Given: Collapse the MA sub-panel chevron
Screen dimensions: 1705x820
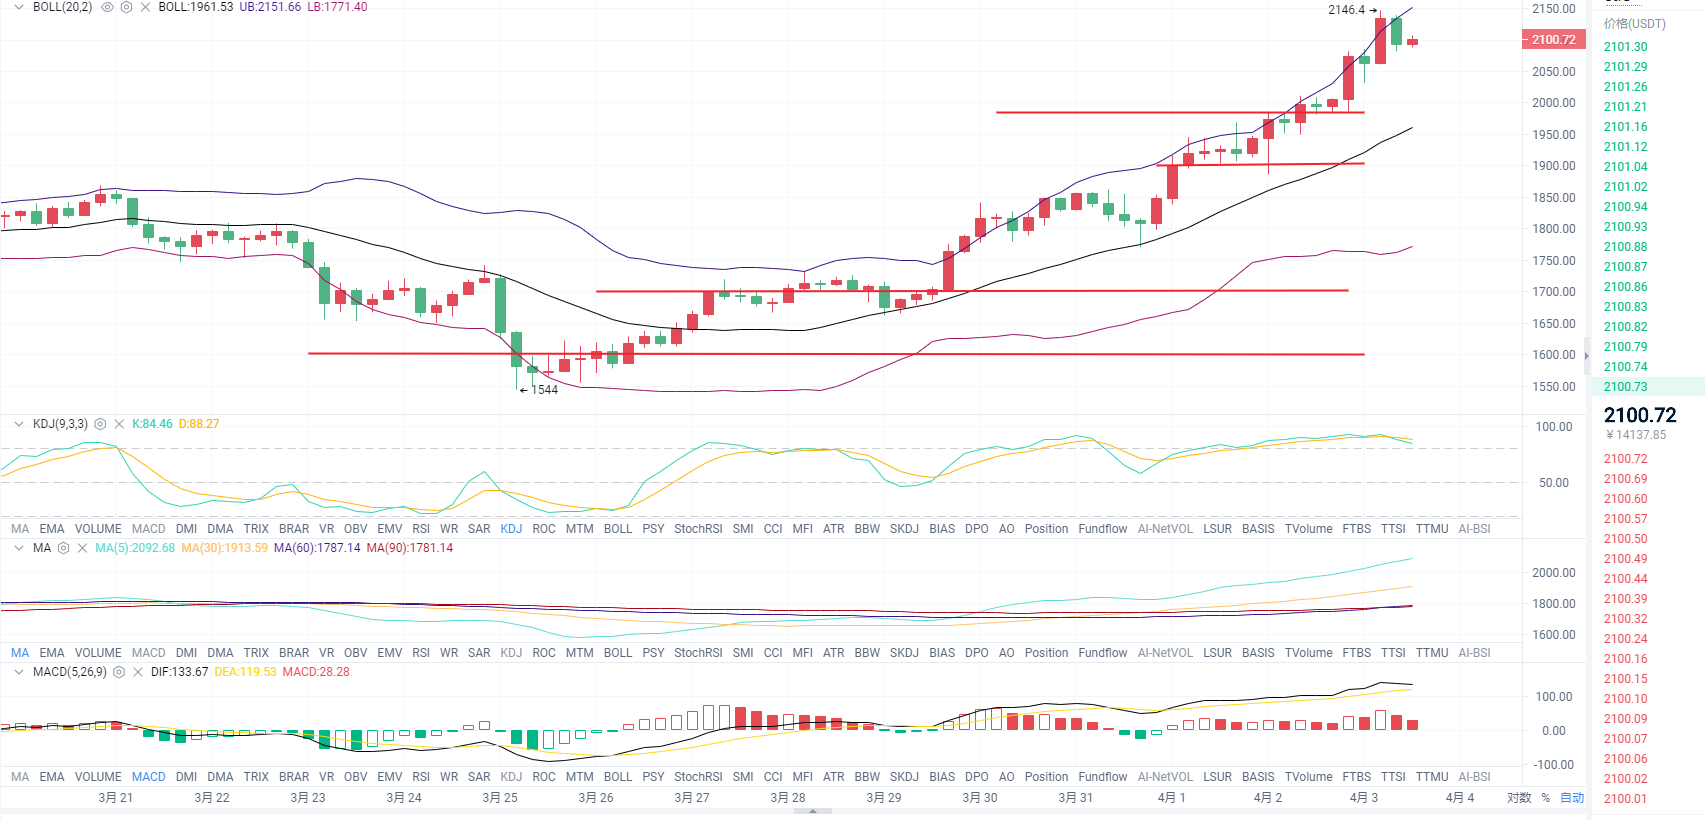Looking at the screenshot, I should click(x=18, y=548).
